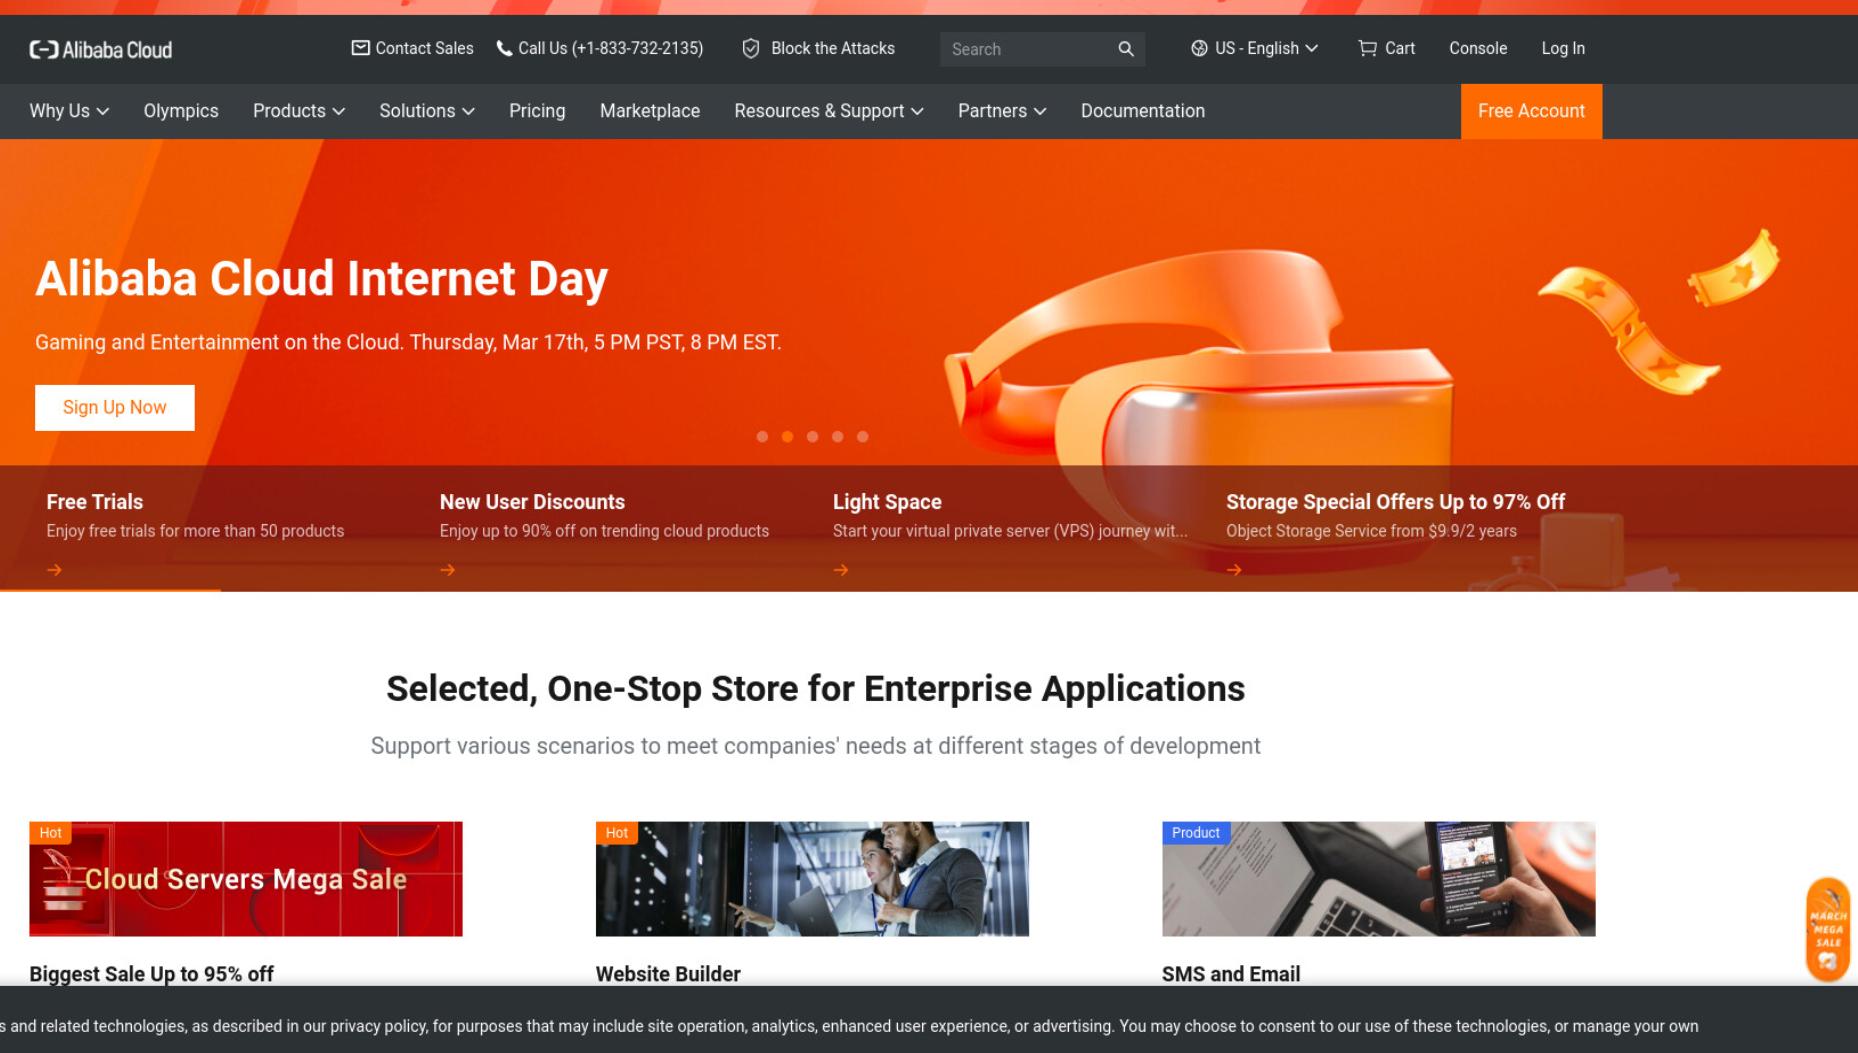Click the Free Trials heading
1858x1053 pixels.
(x=95, y=502)
